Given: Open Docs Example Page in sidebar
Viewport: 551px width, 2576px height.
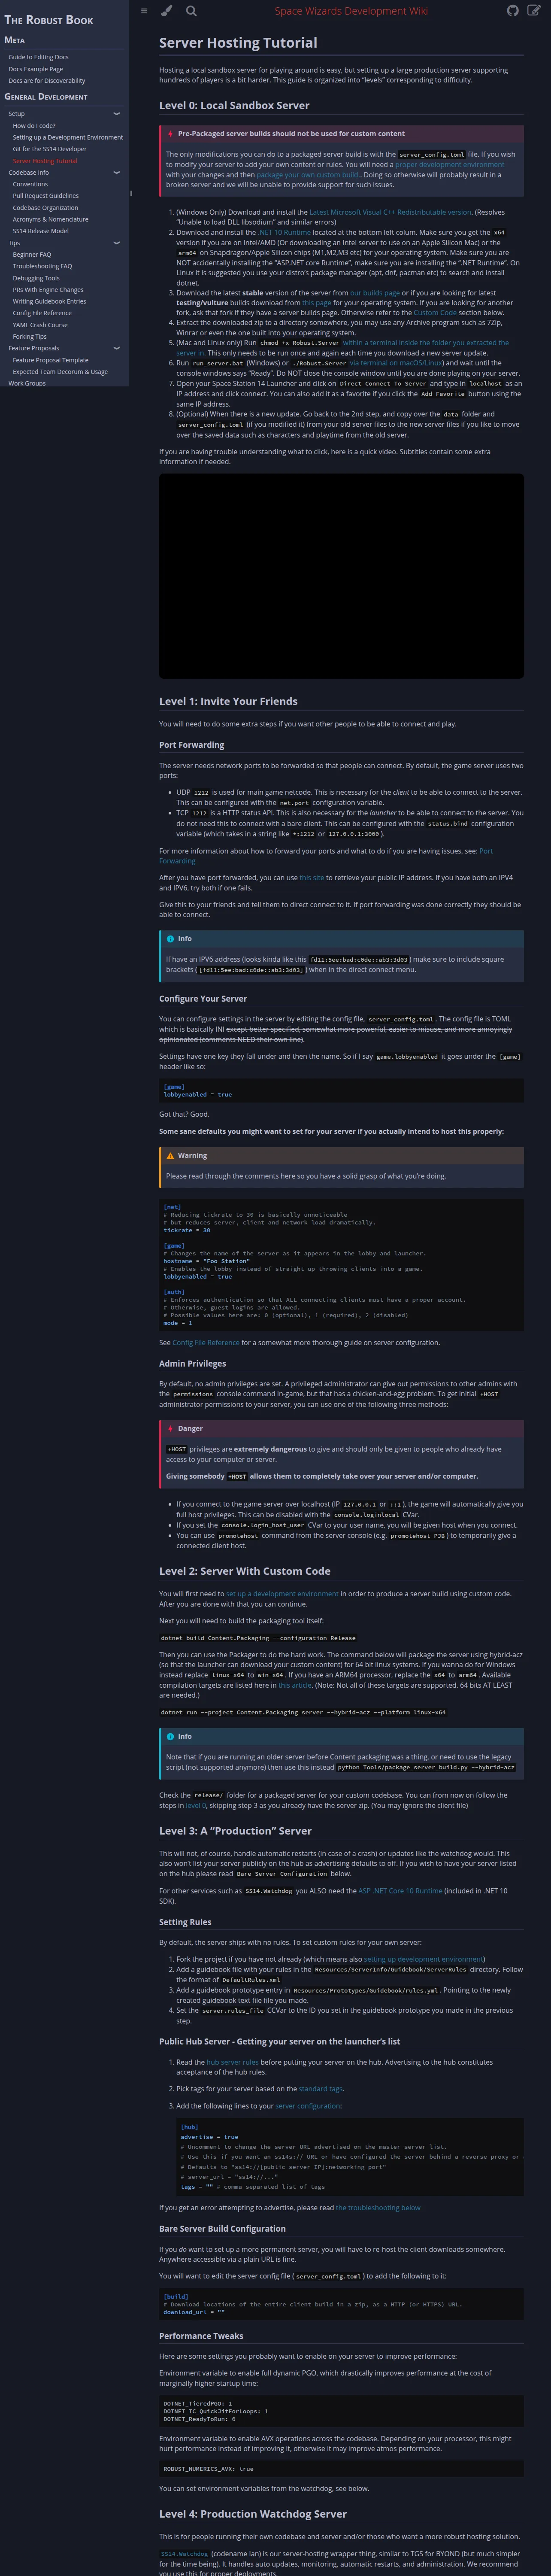Looking at the screenshot, I should (35, 69).
